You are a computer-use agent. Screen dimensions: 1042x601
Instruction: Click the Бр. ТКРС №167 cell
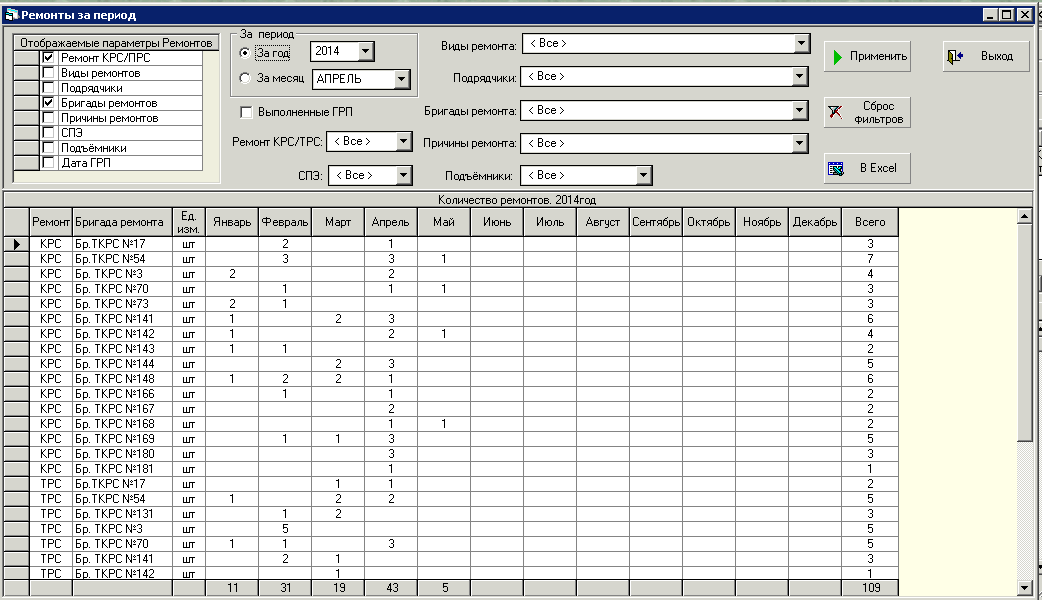pos(122,409)
